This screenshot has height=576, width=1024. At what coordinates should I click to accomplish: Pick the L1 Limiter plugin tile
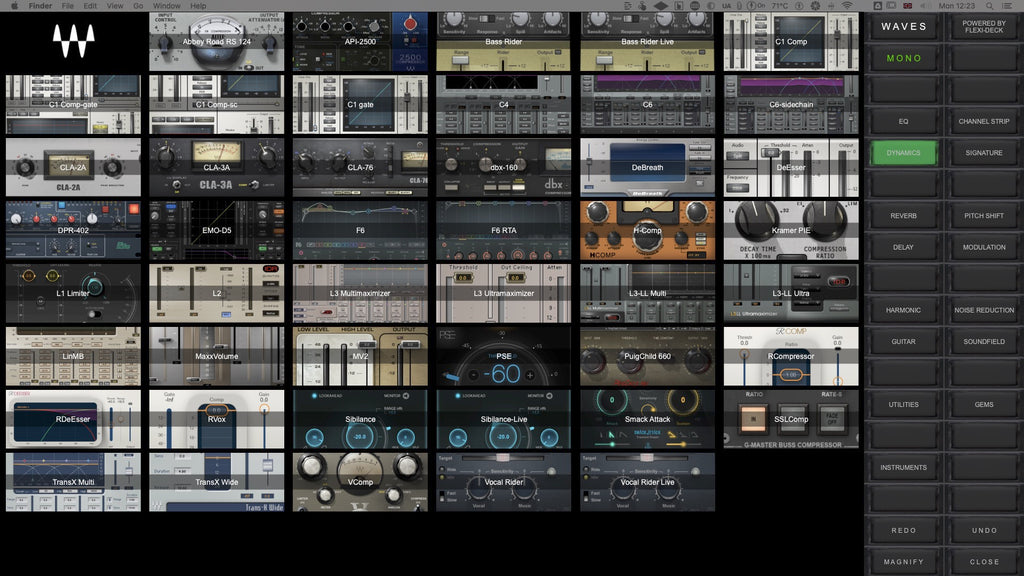pyautogui.click(x=73, y=293)
